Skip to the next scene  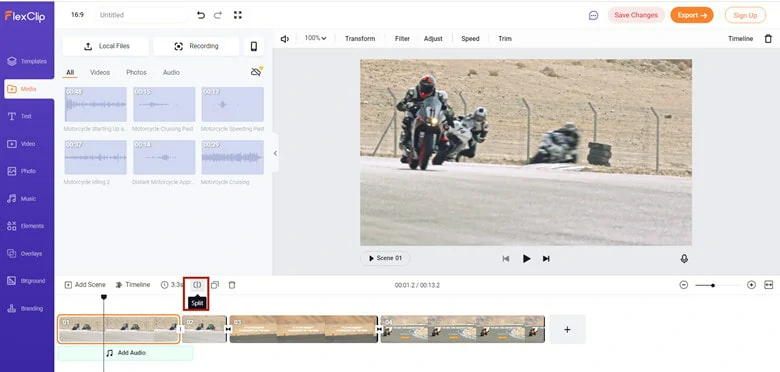pos(546,259)
